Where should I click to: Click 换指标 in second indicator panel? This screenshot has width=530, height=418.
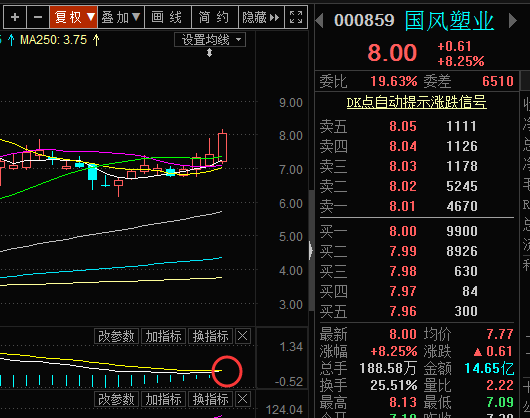[x=210, y=399]
